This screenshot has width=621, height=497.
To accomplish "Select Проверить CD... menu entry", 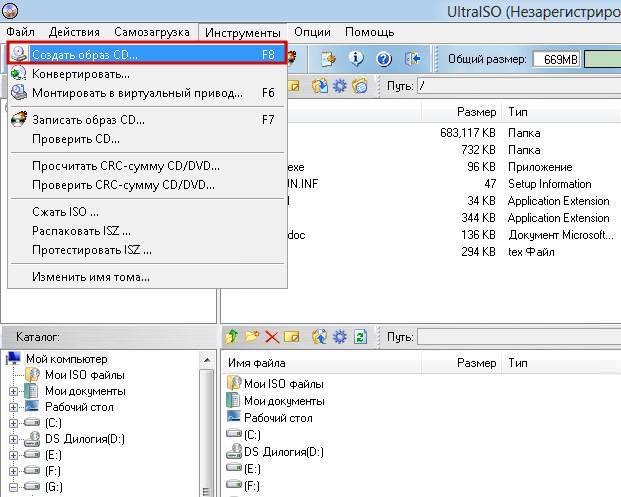I will pos(147,139).
